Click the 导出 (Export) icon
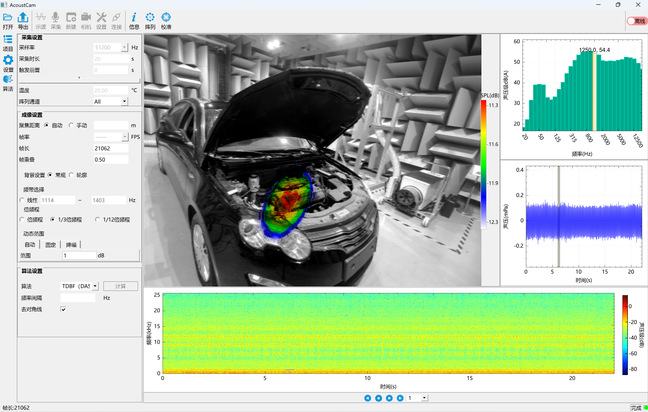 [23, 18]
